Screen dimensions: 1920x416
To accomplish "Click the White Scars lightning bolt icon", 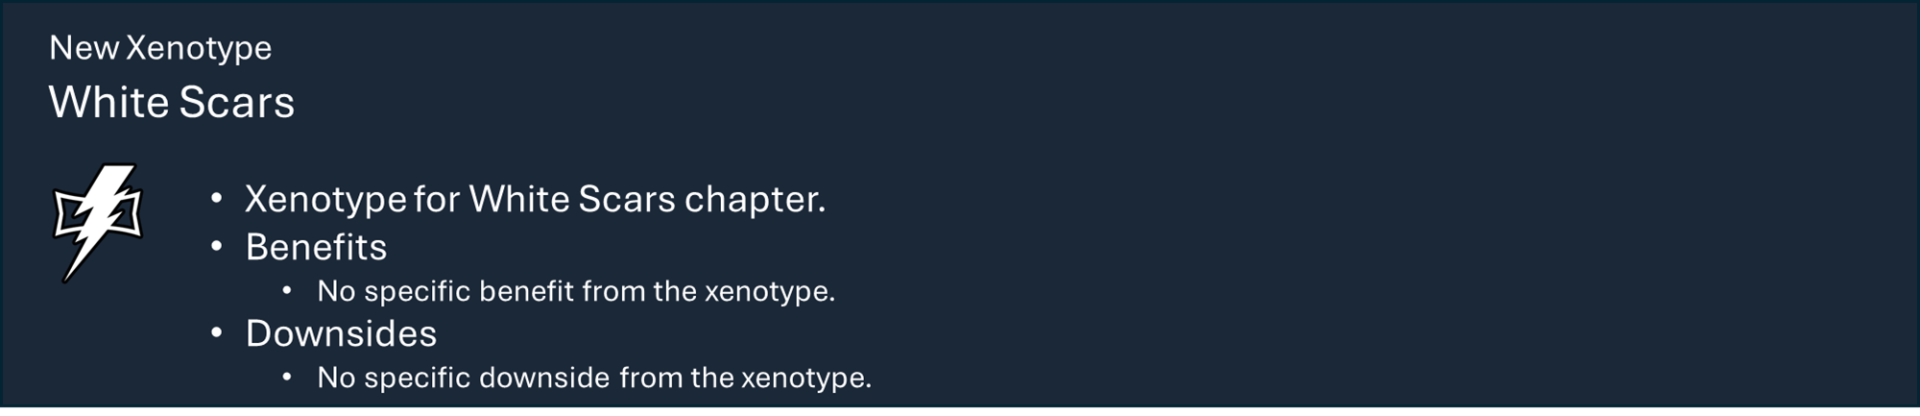I will (97, 222).
